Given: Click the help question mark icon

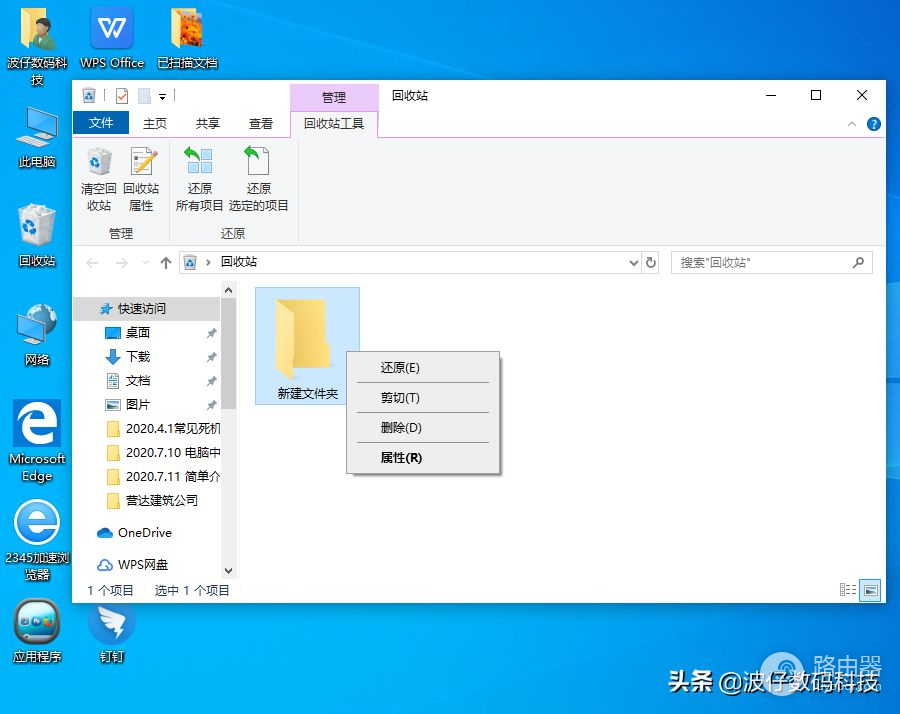Looking at the screenshot, I should click(x=873, y=124).
